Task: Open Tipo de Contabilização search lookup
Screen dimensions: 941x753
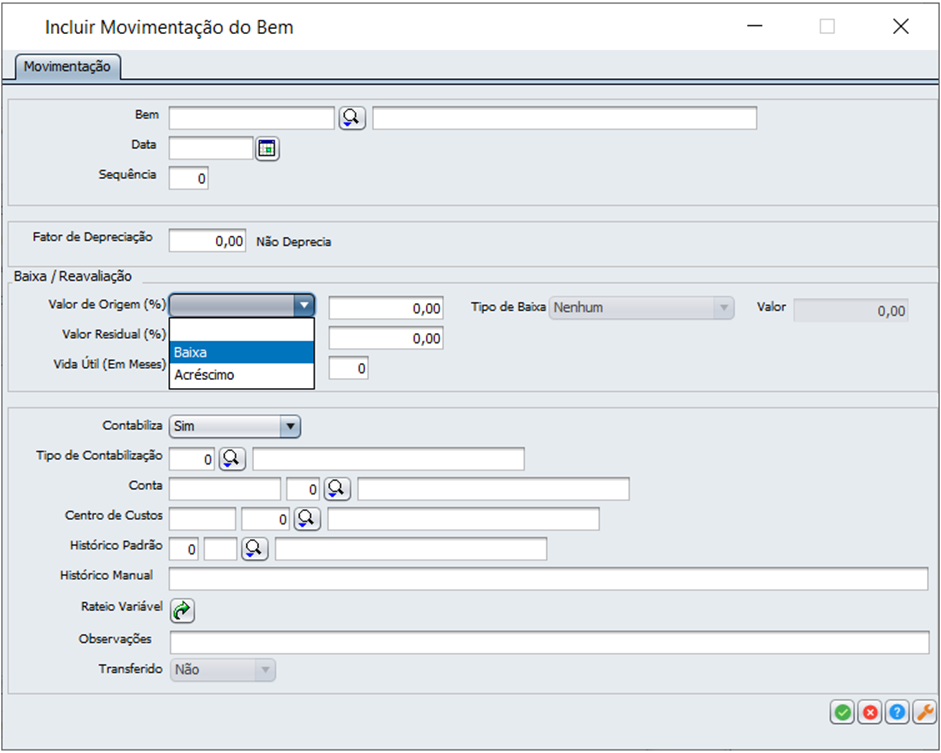Action: click(x=232, y=459)
